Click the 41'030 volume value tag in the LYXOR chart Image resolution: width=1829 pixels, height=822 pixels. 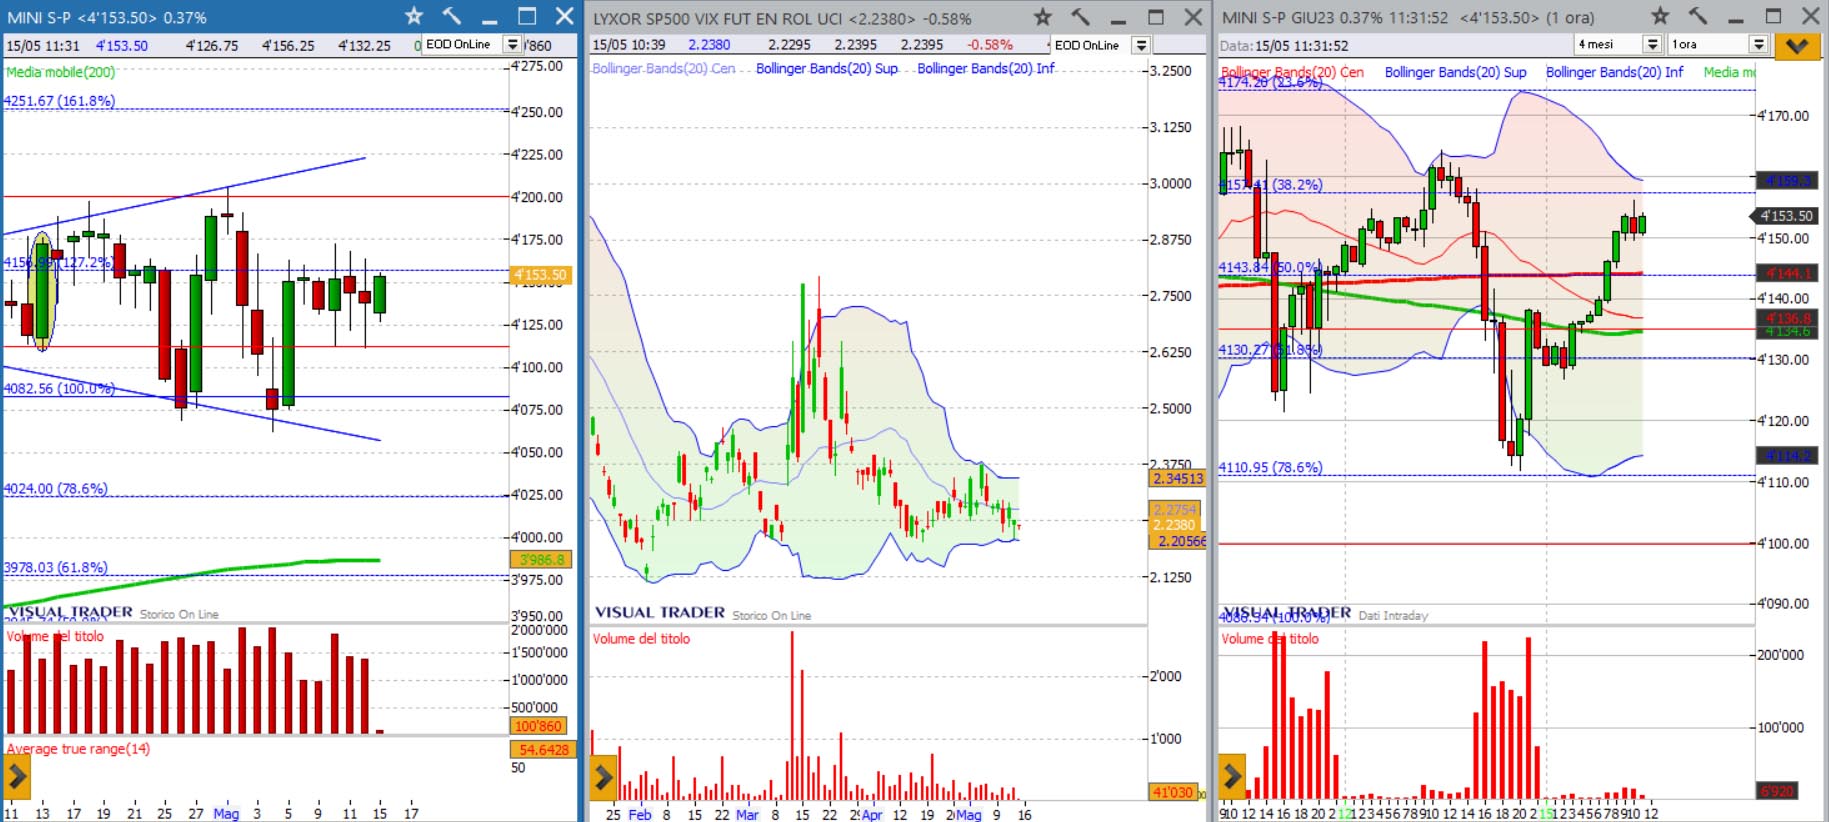pos(1174,792)
